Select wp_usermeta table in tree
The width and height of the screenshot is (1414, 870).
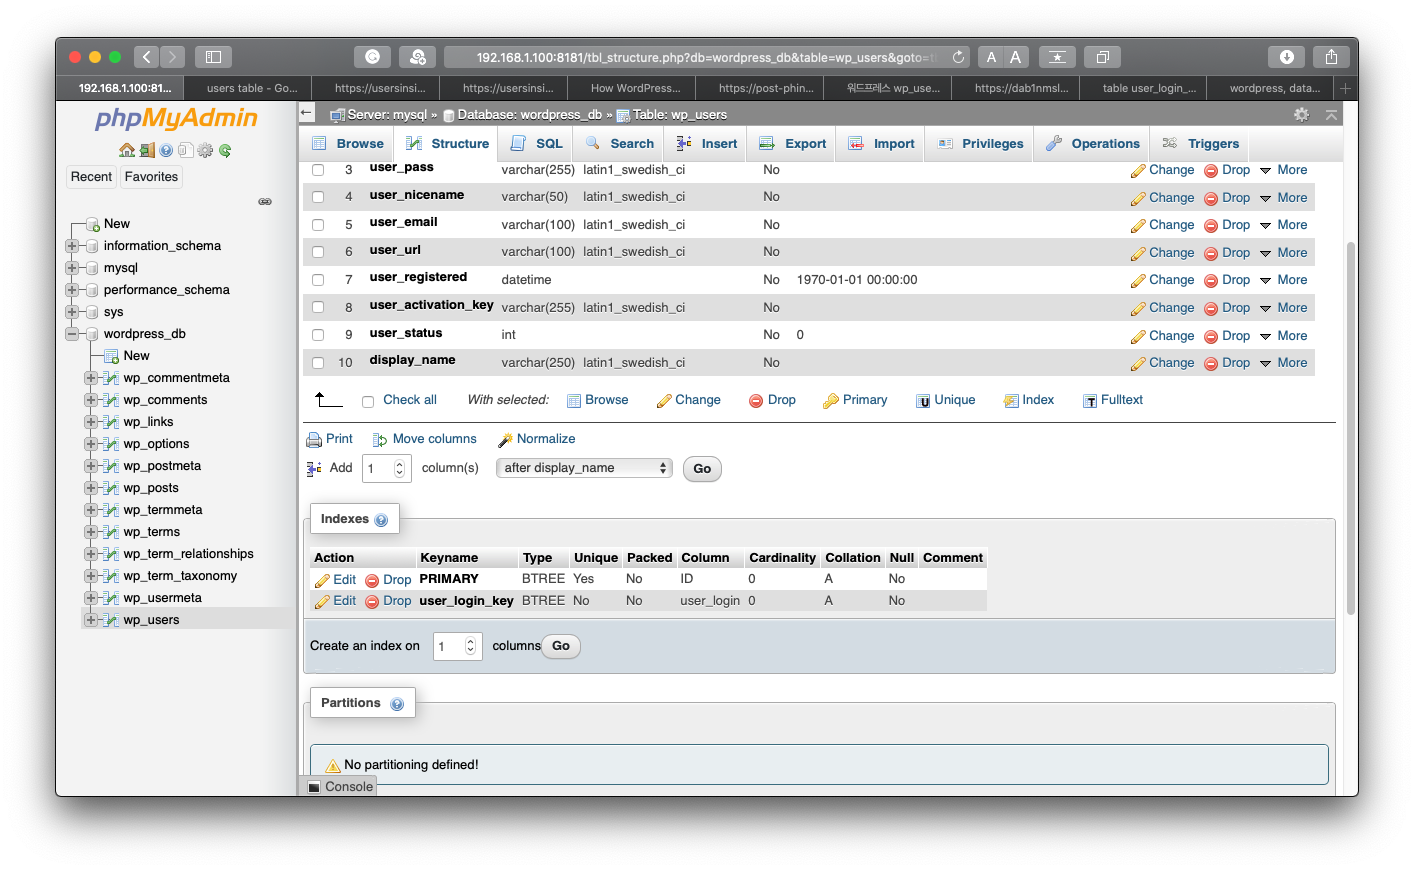click(163, 598)
